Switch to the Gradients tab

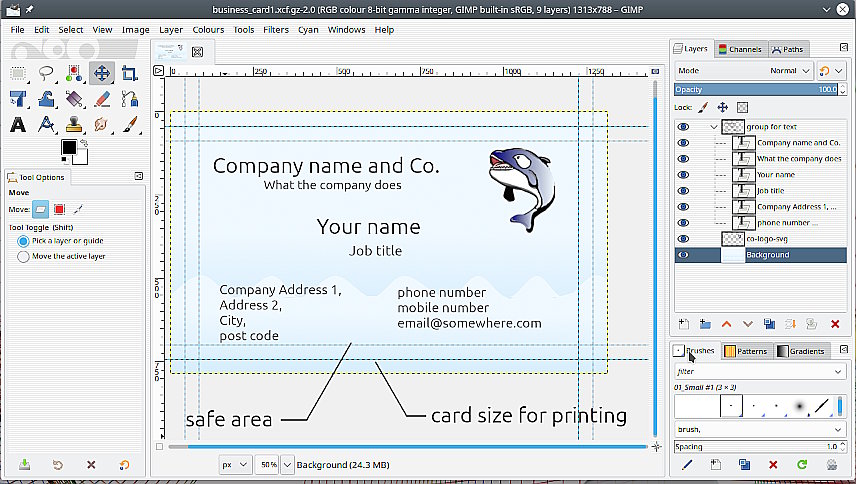[801, 351]
